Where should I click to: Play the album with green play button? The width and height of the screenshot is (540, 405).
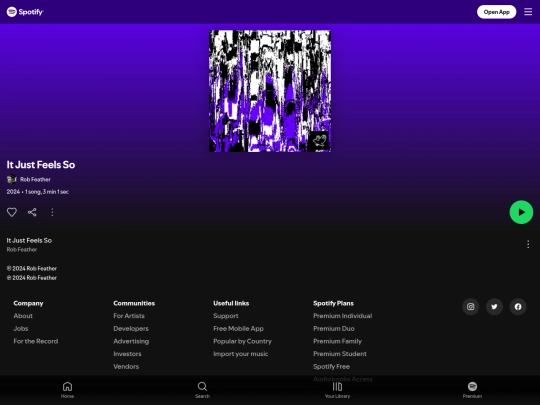pyautogui.click(x=521, y=212)
